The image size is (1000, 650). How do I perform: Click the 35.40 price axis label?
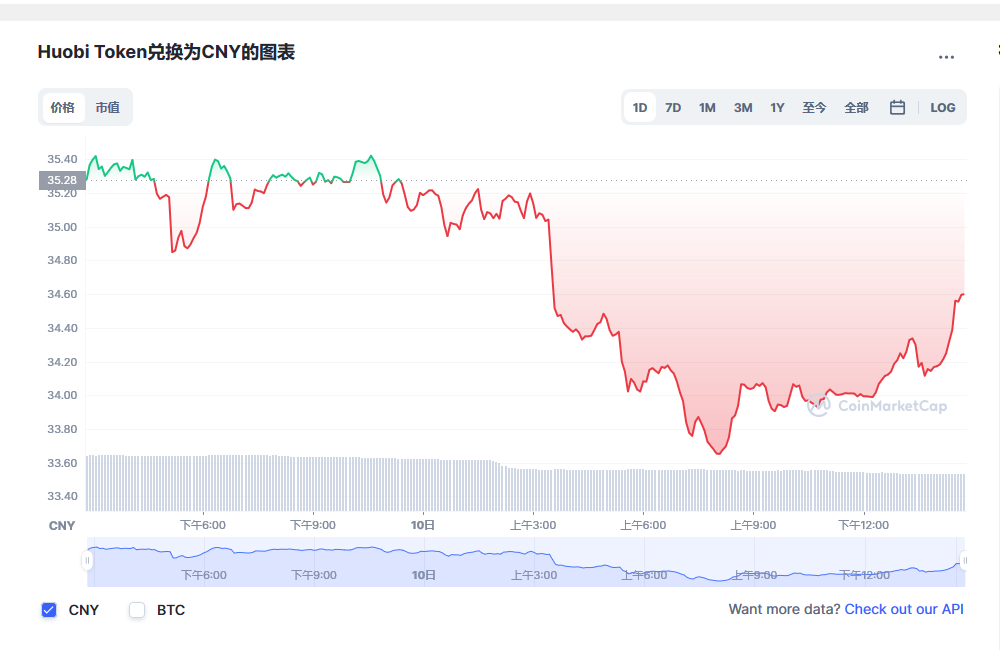[62, 159]
